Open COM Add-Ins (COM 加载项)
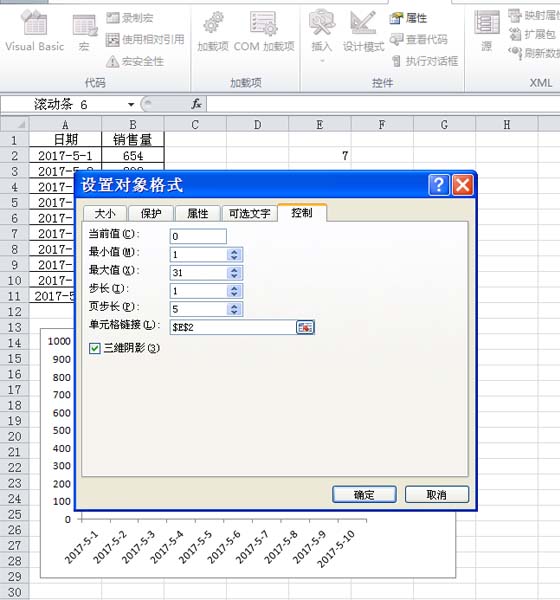 pyautogui.click(x=264, y=31)
